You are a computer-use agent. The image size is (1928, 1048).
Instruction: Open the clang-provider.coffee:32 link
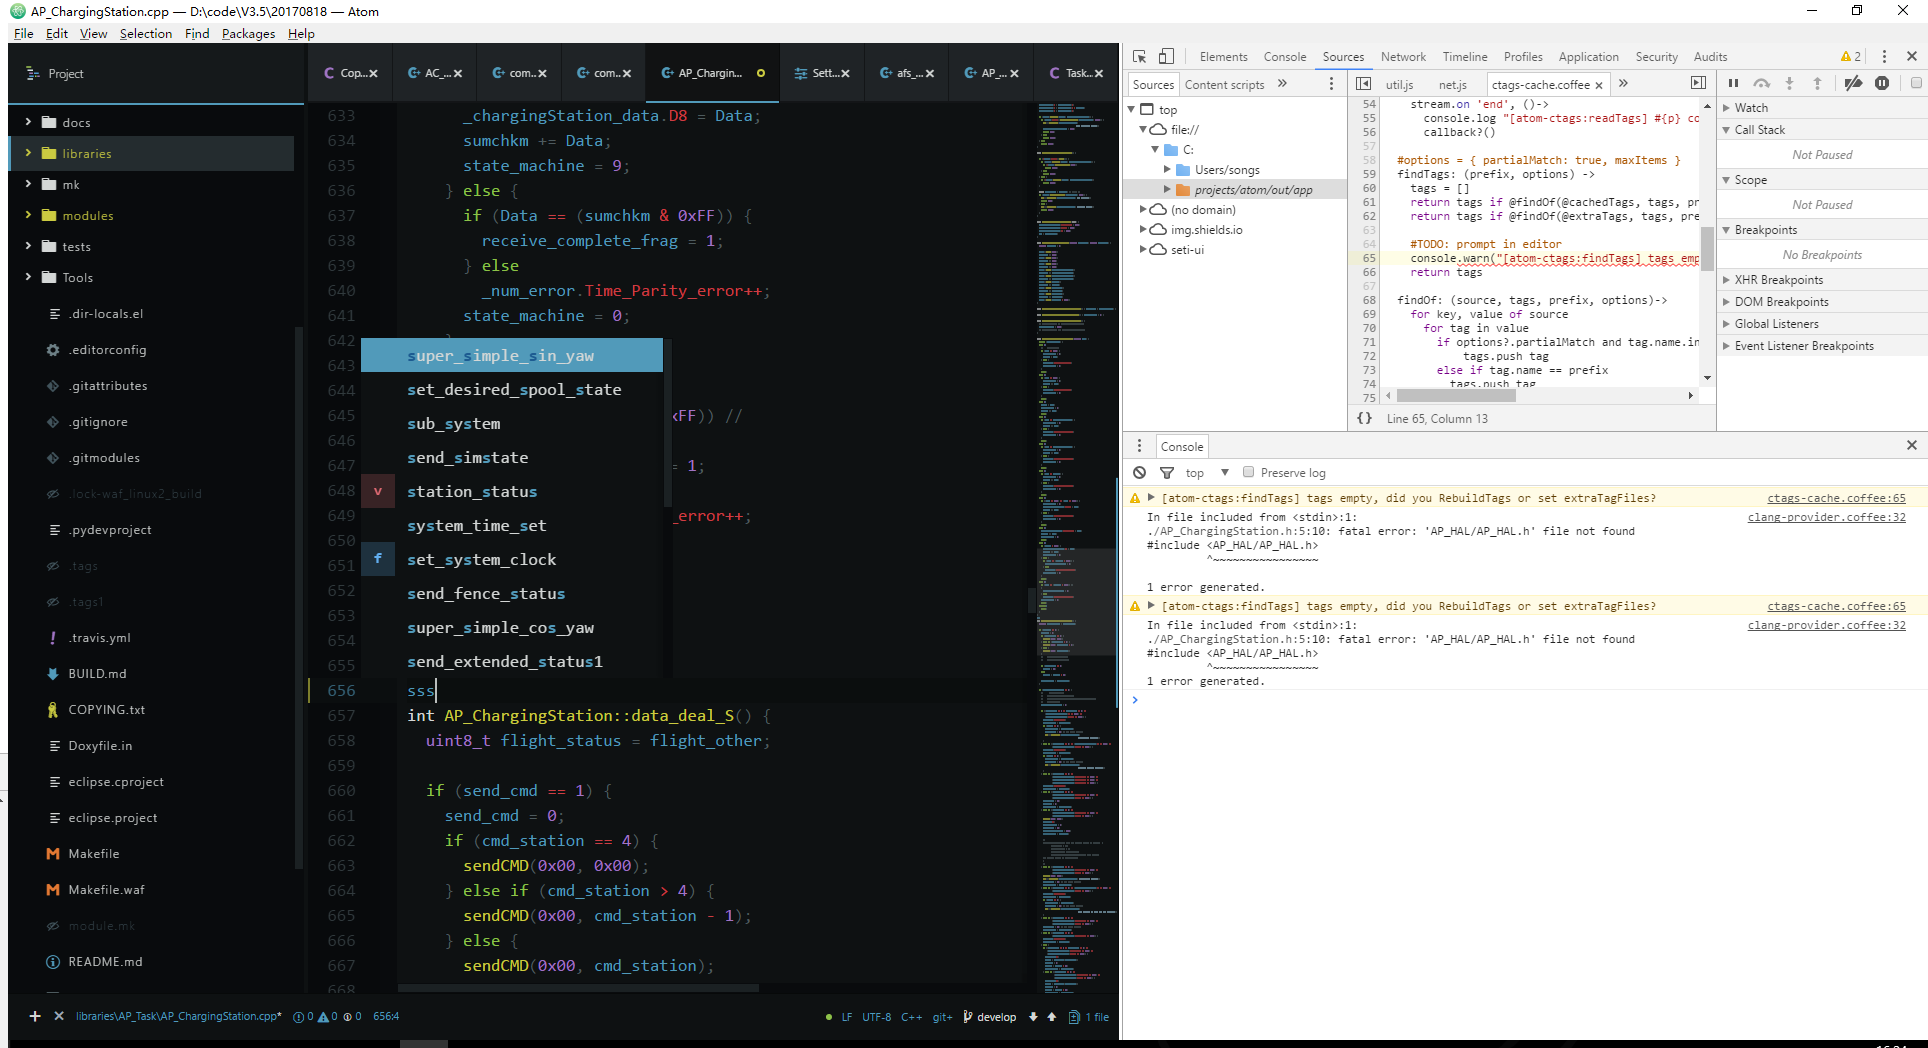coord(1826,517)
